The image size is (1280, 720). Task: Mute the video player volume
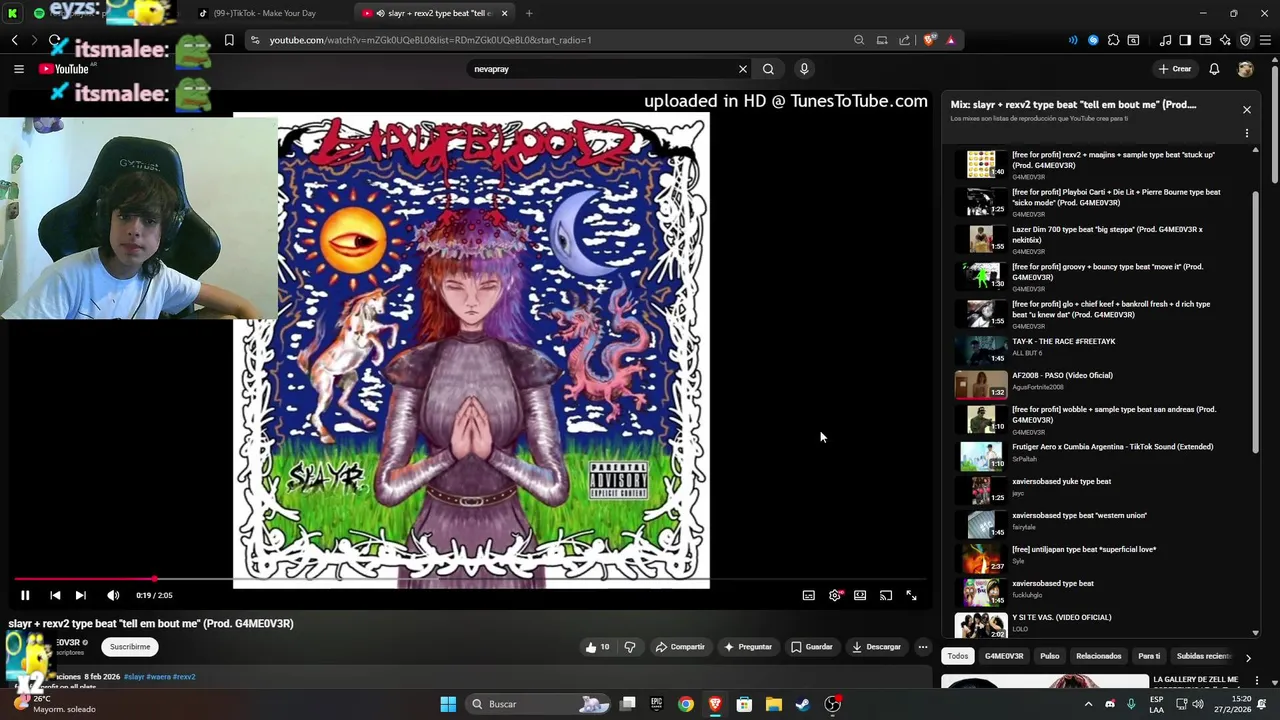(113, 595)
